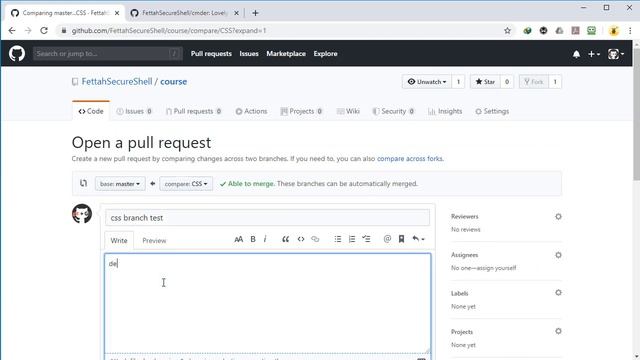The image size is (640, 360).
Task: Insert a quote with the quote icon
Action: coord(285,239)
